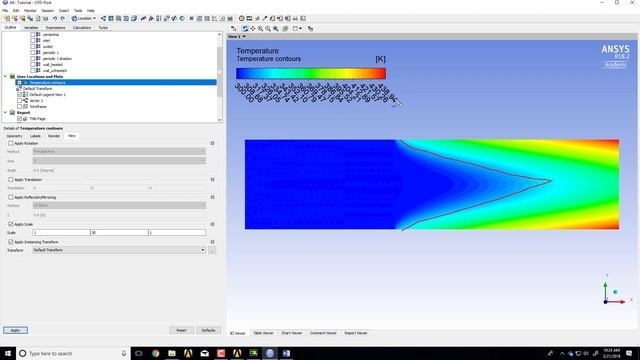The width and height of the screenshot is (640, 360).
Task: Open the File menu
Action: click(x=5, y=11)
